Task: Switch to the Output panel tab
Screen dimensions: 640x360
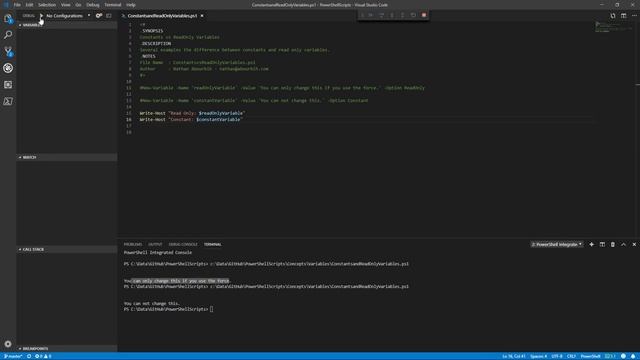Action: [x=155, y=244]
